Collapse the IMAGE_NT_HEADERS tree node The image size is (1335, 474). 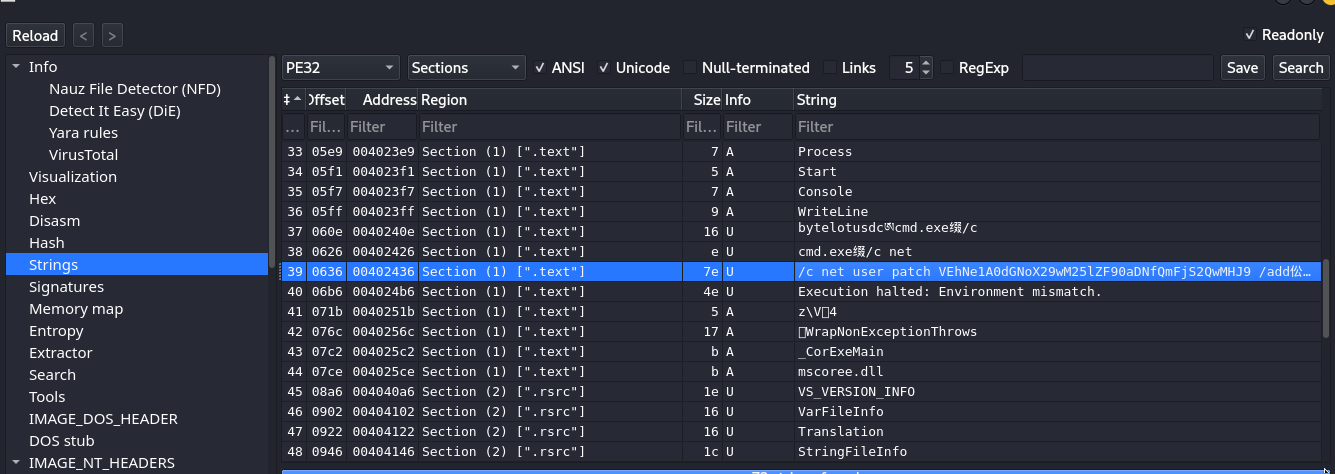[x=15, y=463]
